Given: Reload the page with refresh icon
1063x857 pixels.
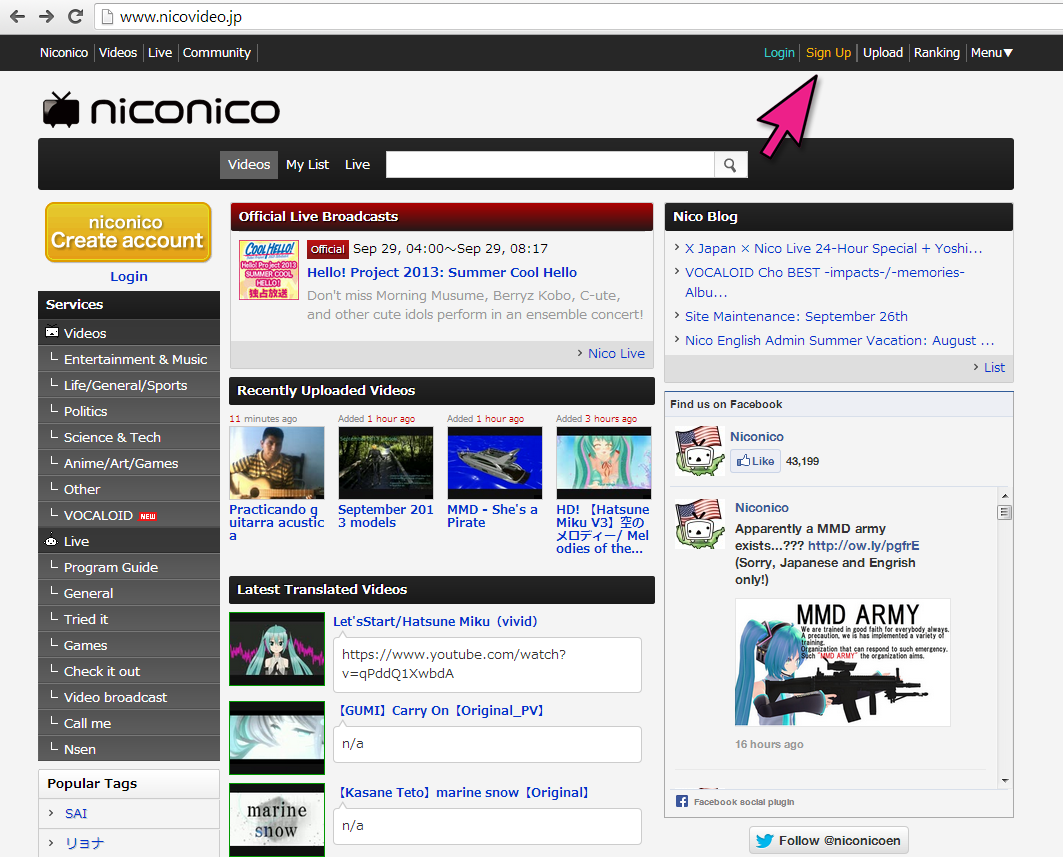Looking at the screenshot, I should tap(75, 16).
